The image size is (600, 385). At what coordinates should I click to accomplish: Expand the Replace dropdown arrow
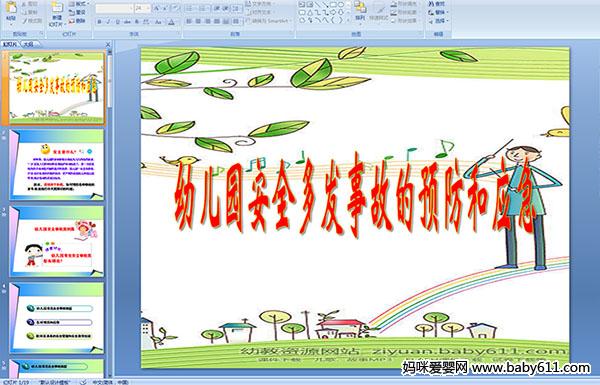pos(447,12)
